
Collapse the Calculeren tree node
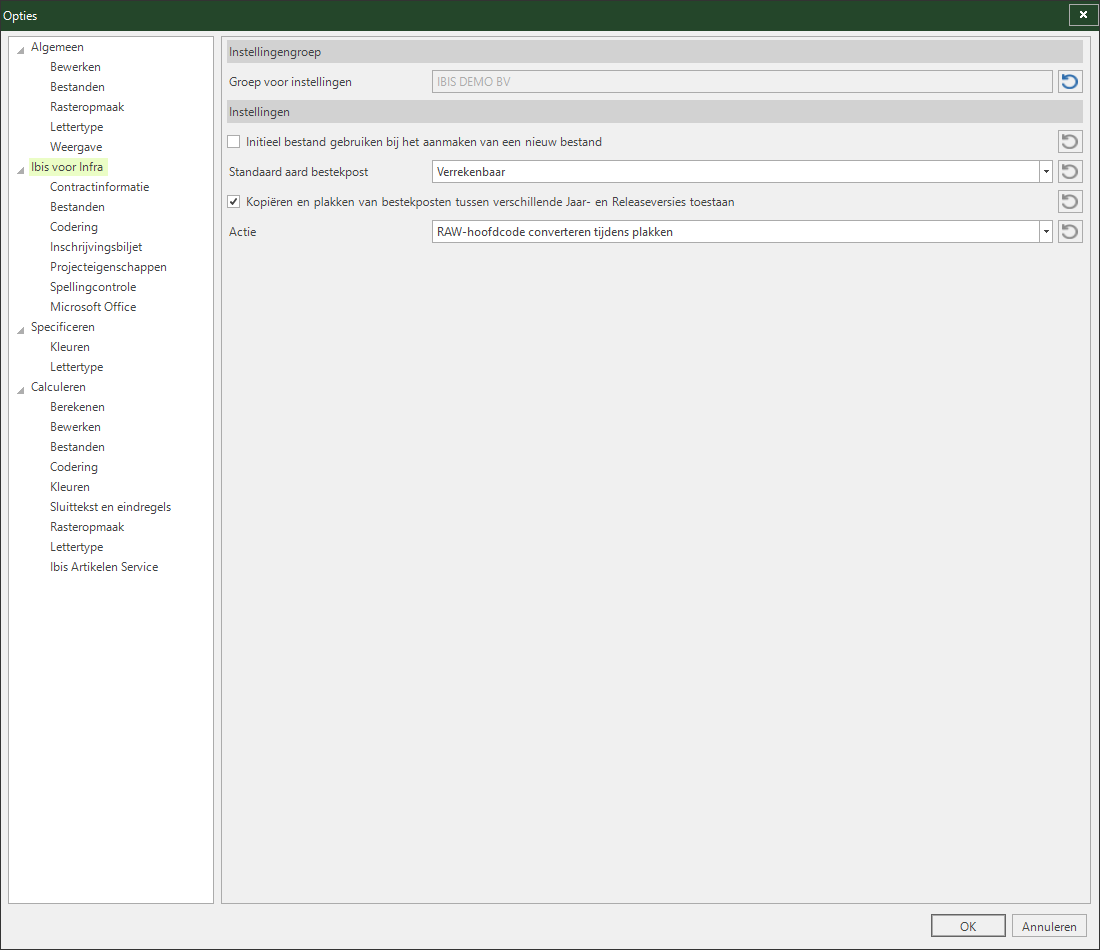[x=21, y=389]
